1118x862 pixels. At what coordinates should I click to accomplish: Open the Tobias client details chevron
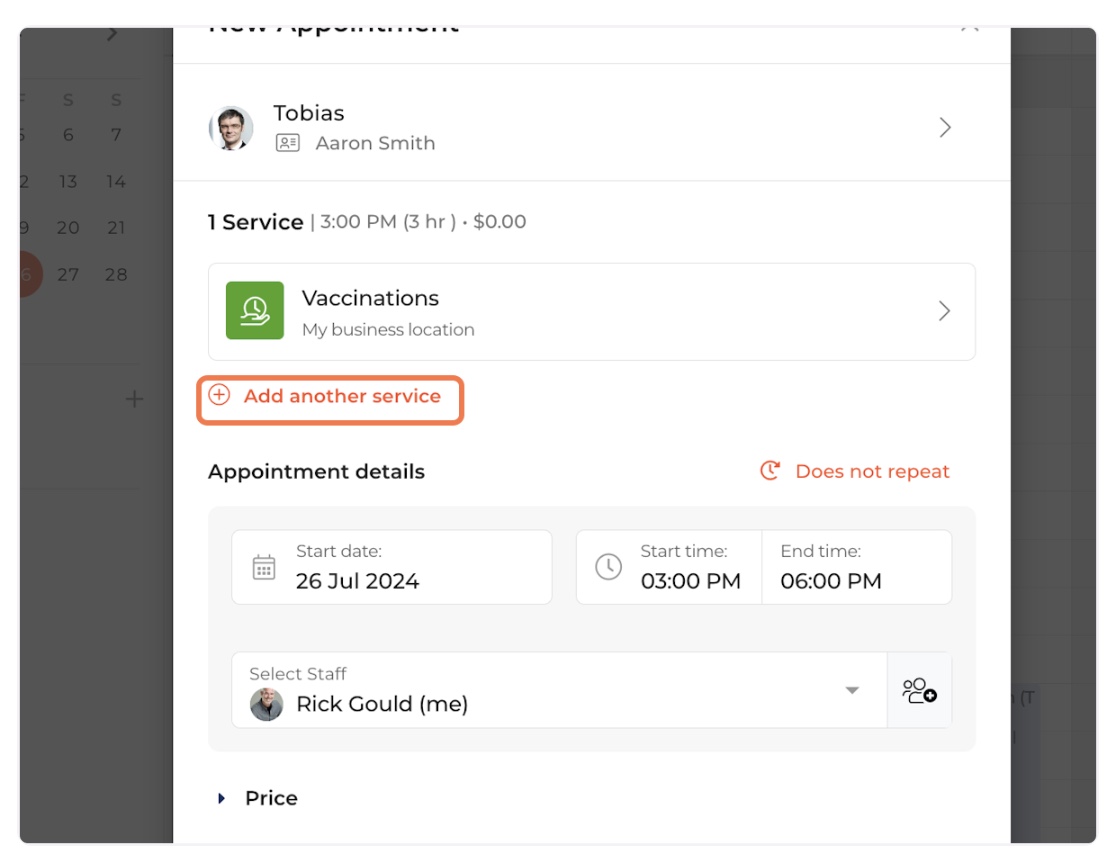tap(944, 128)
